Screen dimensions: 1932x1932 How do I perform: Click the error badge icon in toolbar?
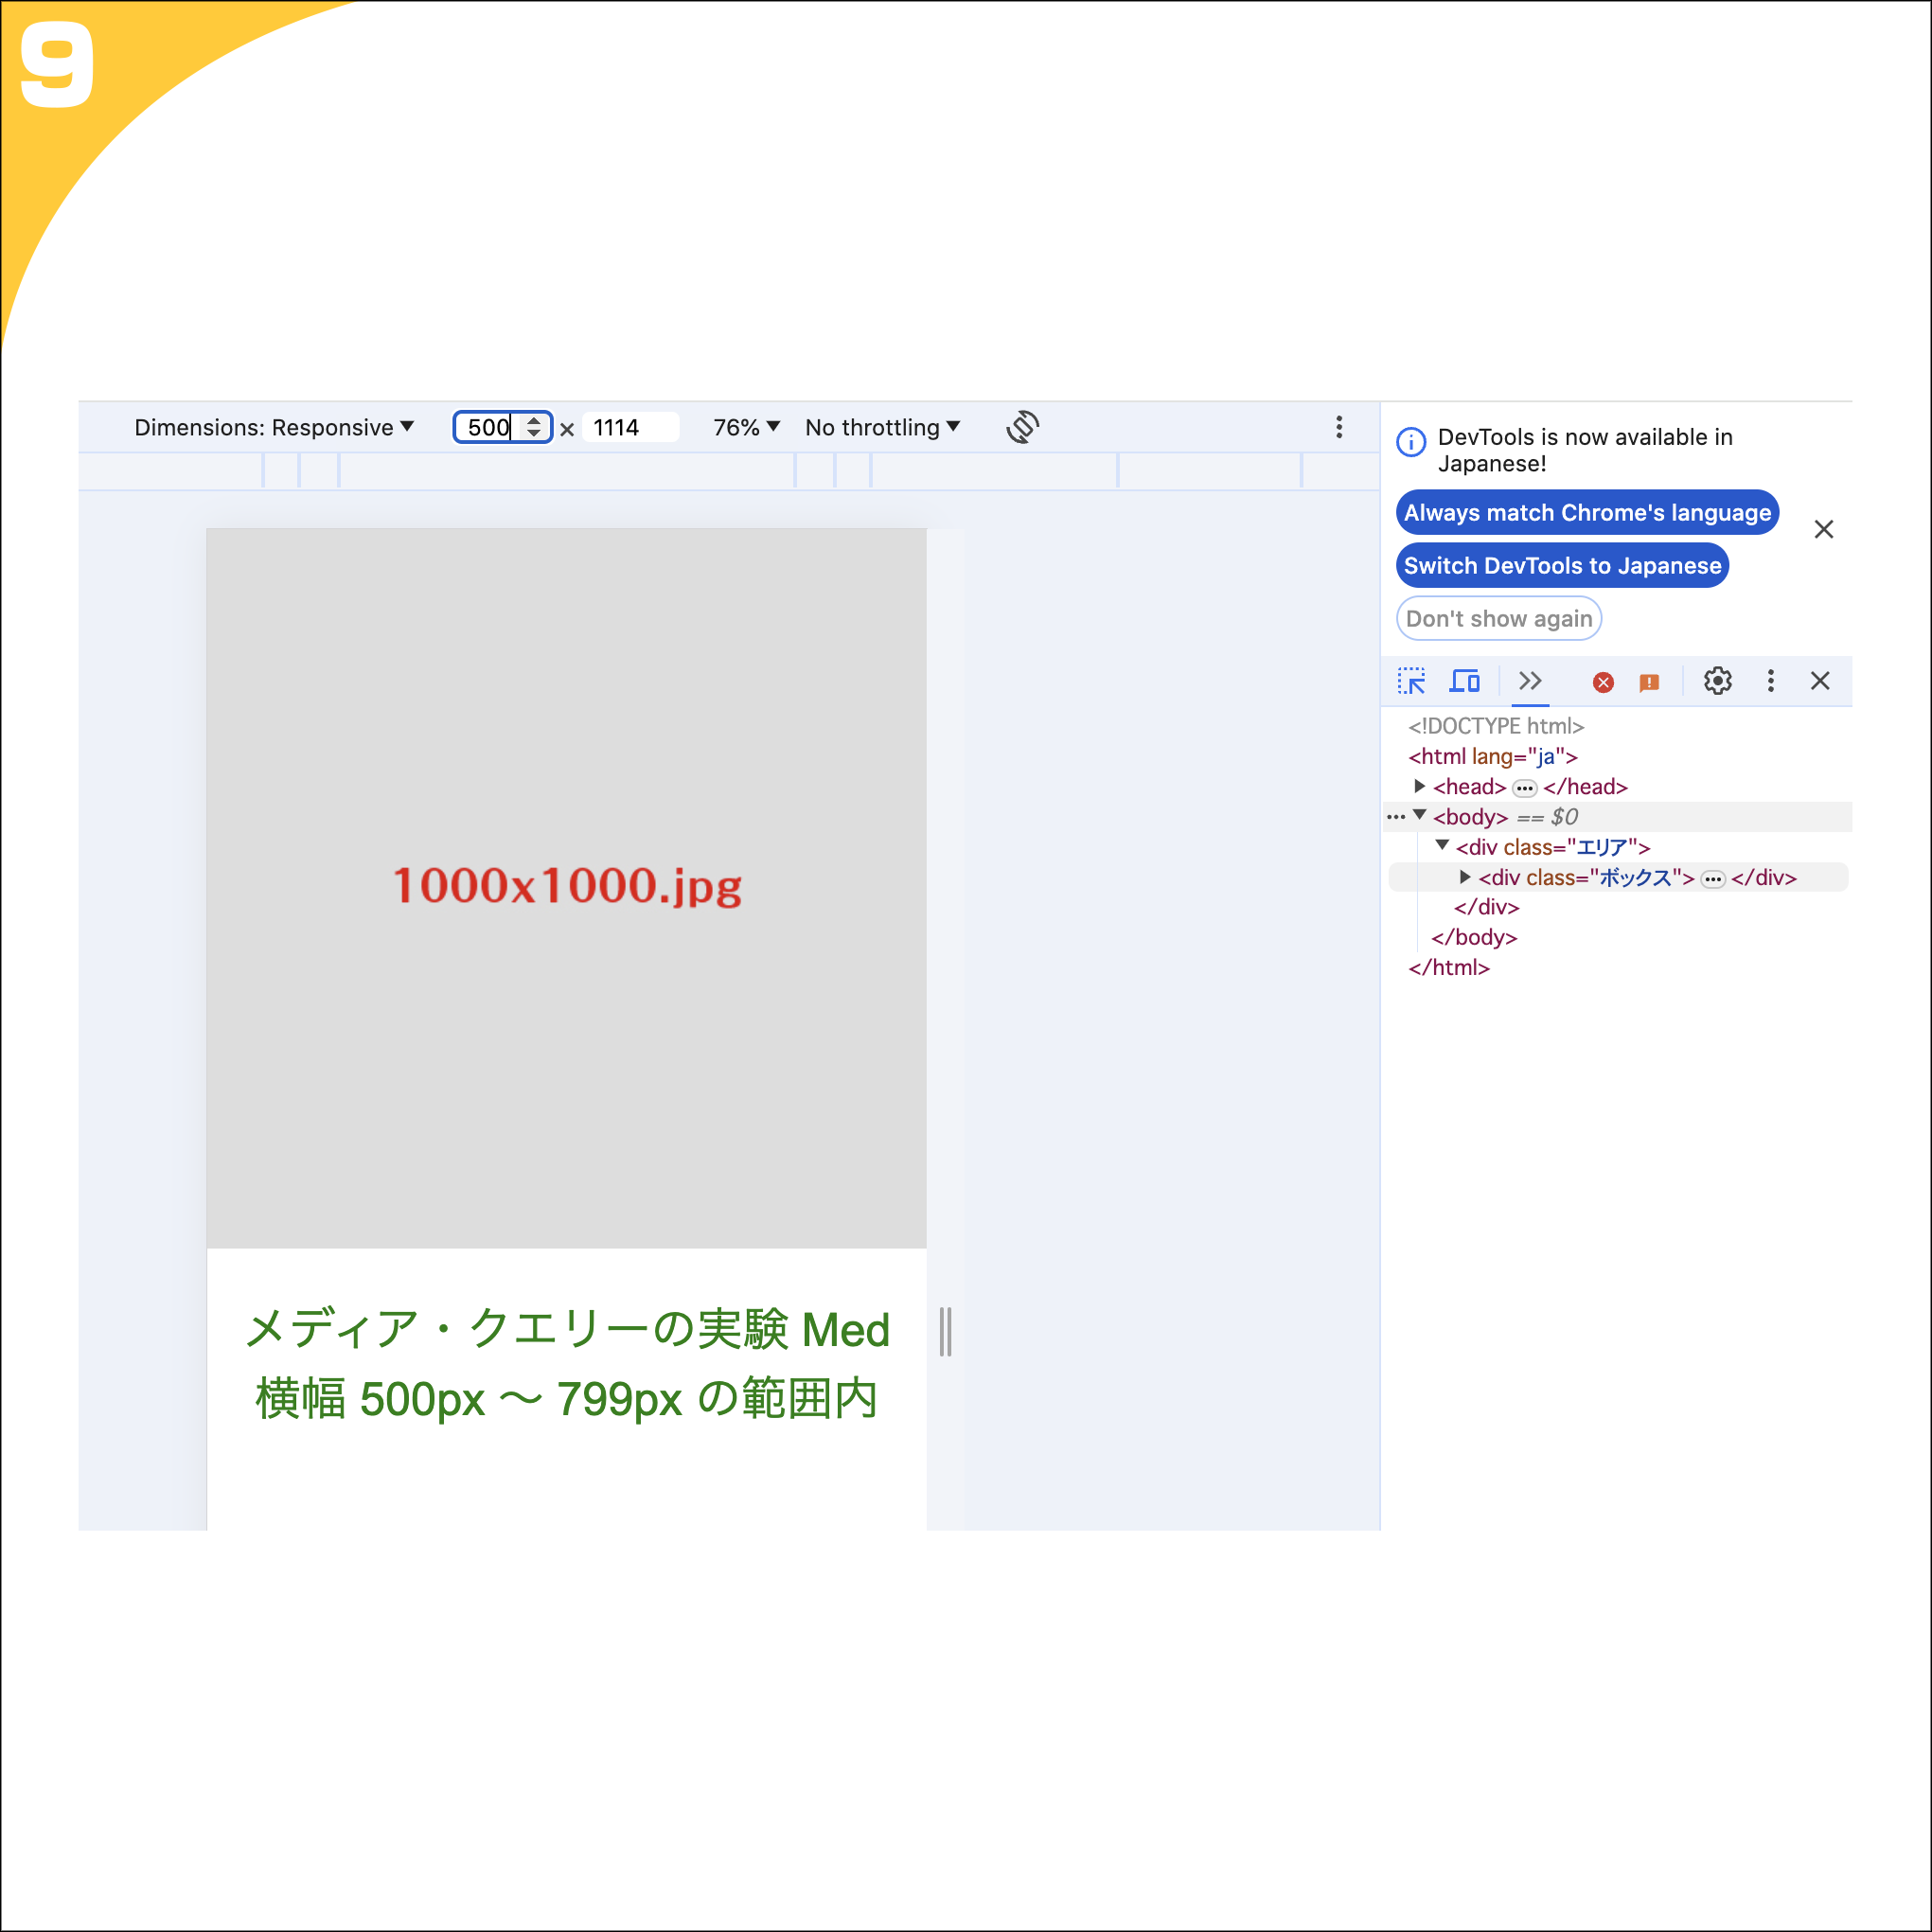tap(1601, 682)
